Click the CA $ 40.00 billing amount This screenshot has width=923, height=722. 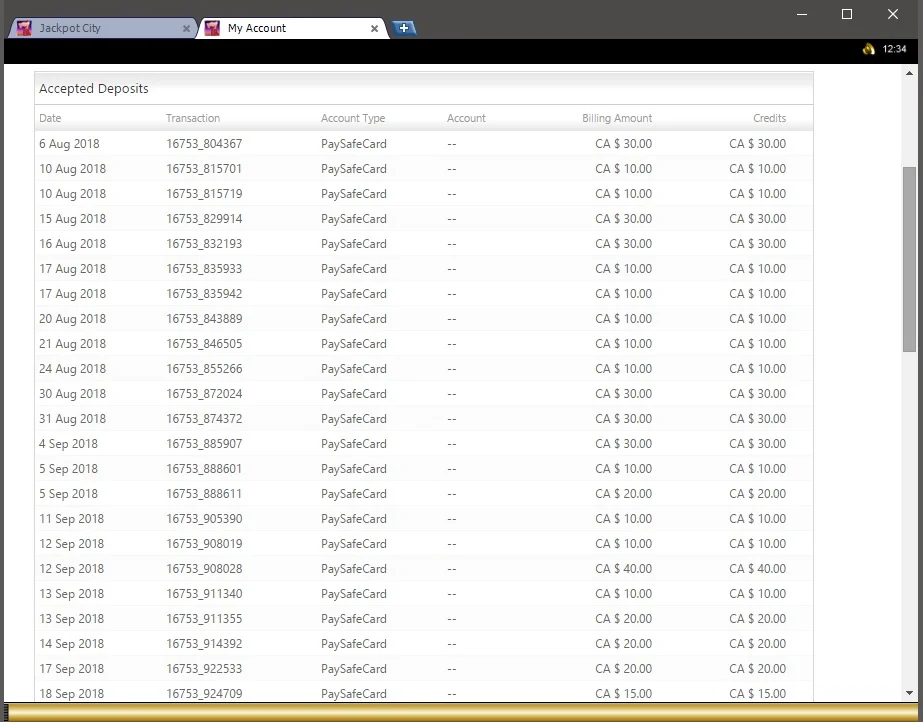click(x=623, y=569)
